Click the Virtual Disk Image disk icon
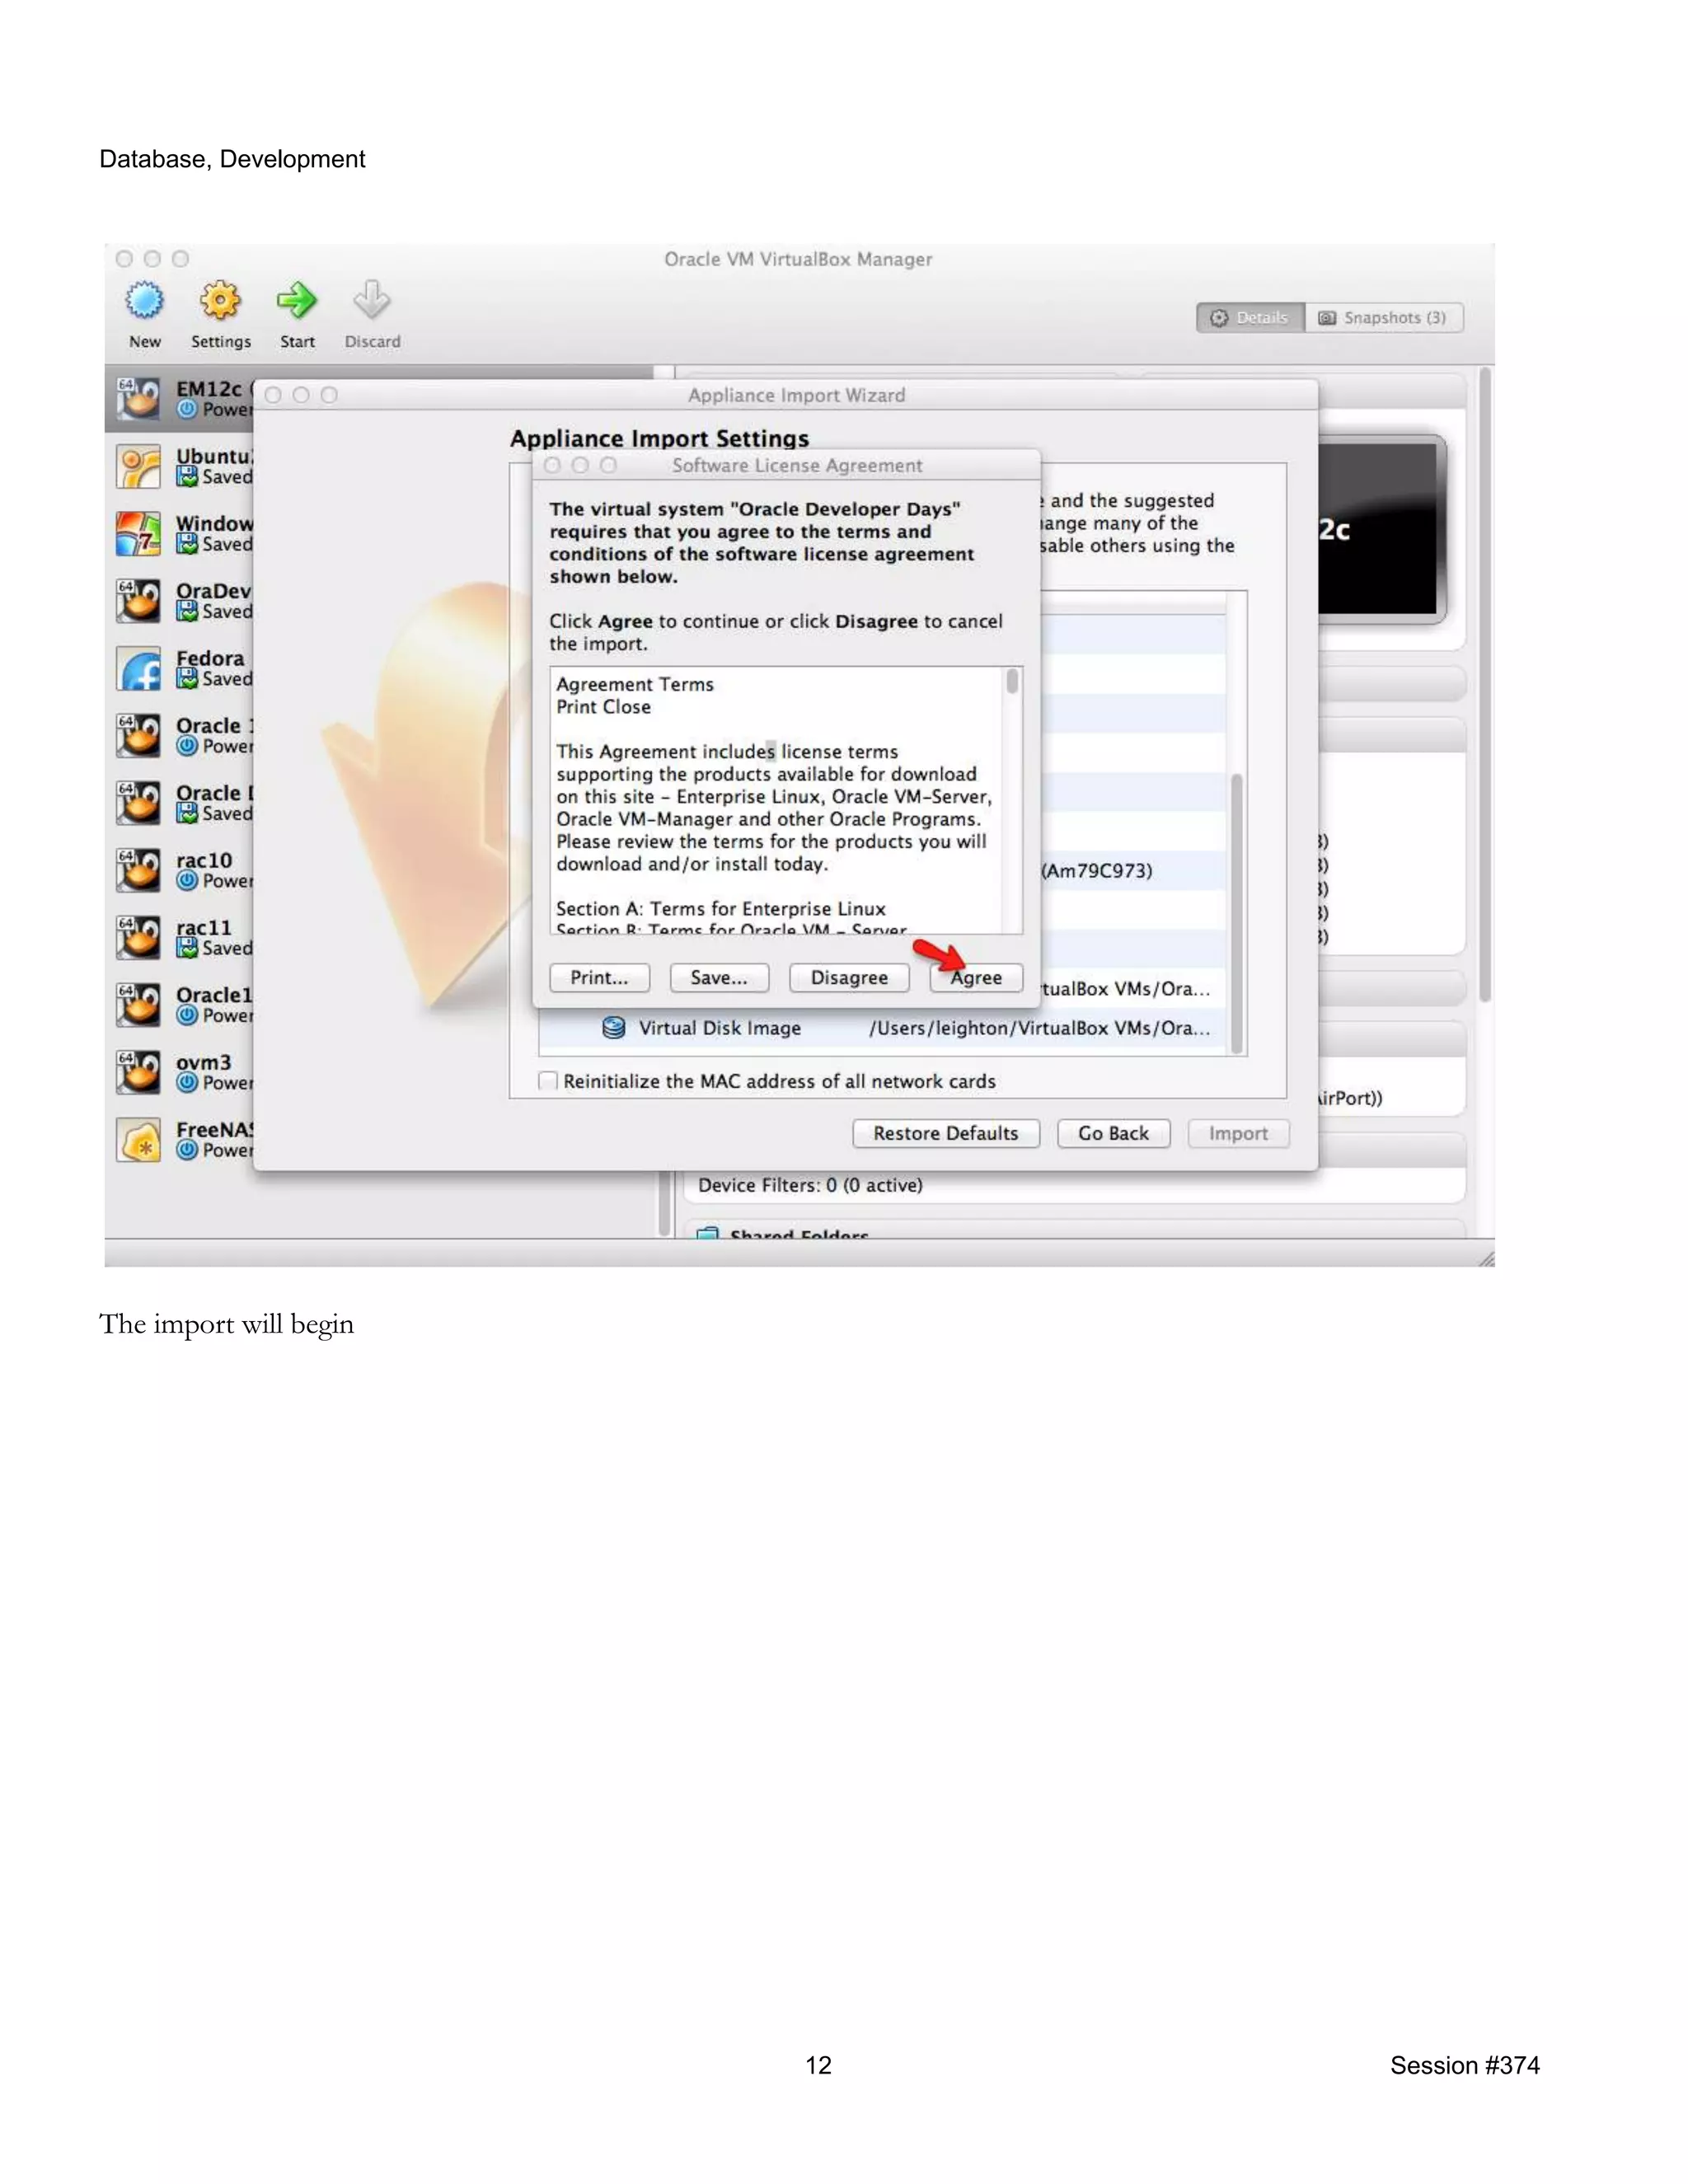 coord(614,1028)
